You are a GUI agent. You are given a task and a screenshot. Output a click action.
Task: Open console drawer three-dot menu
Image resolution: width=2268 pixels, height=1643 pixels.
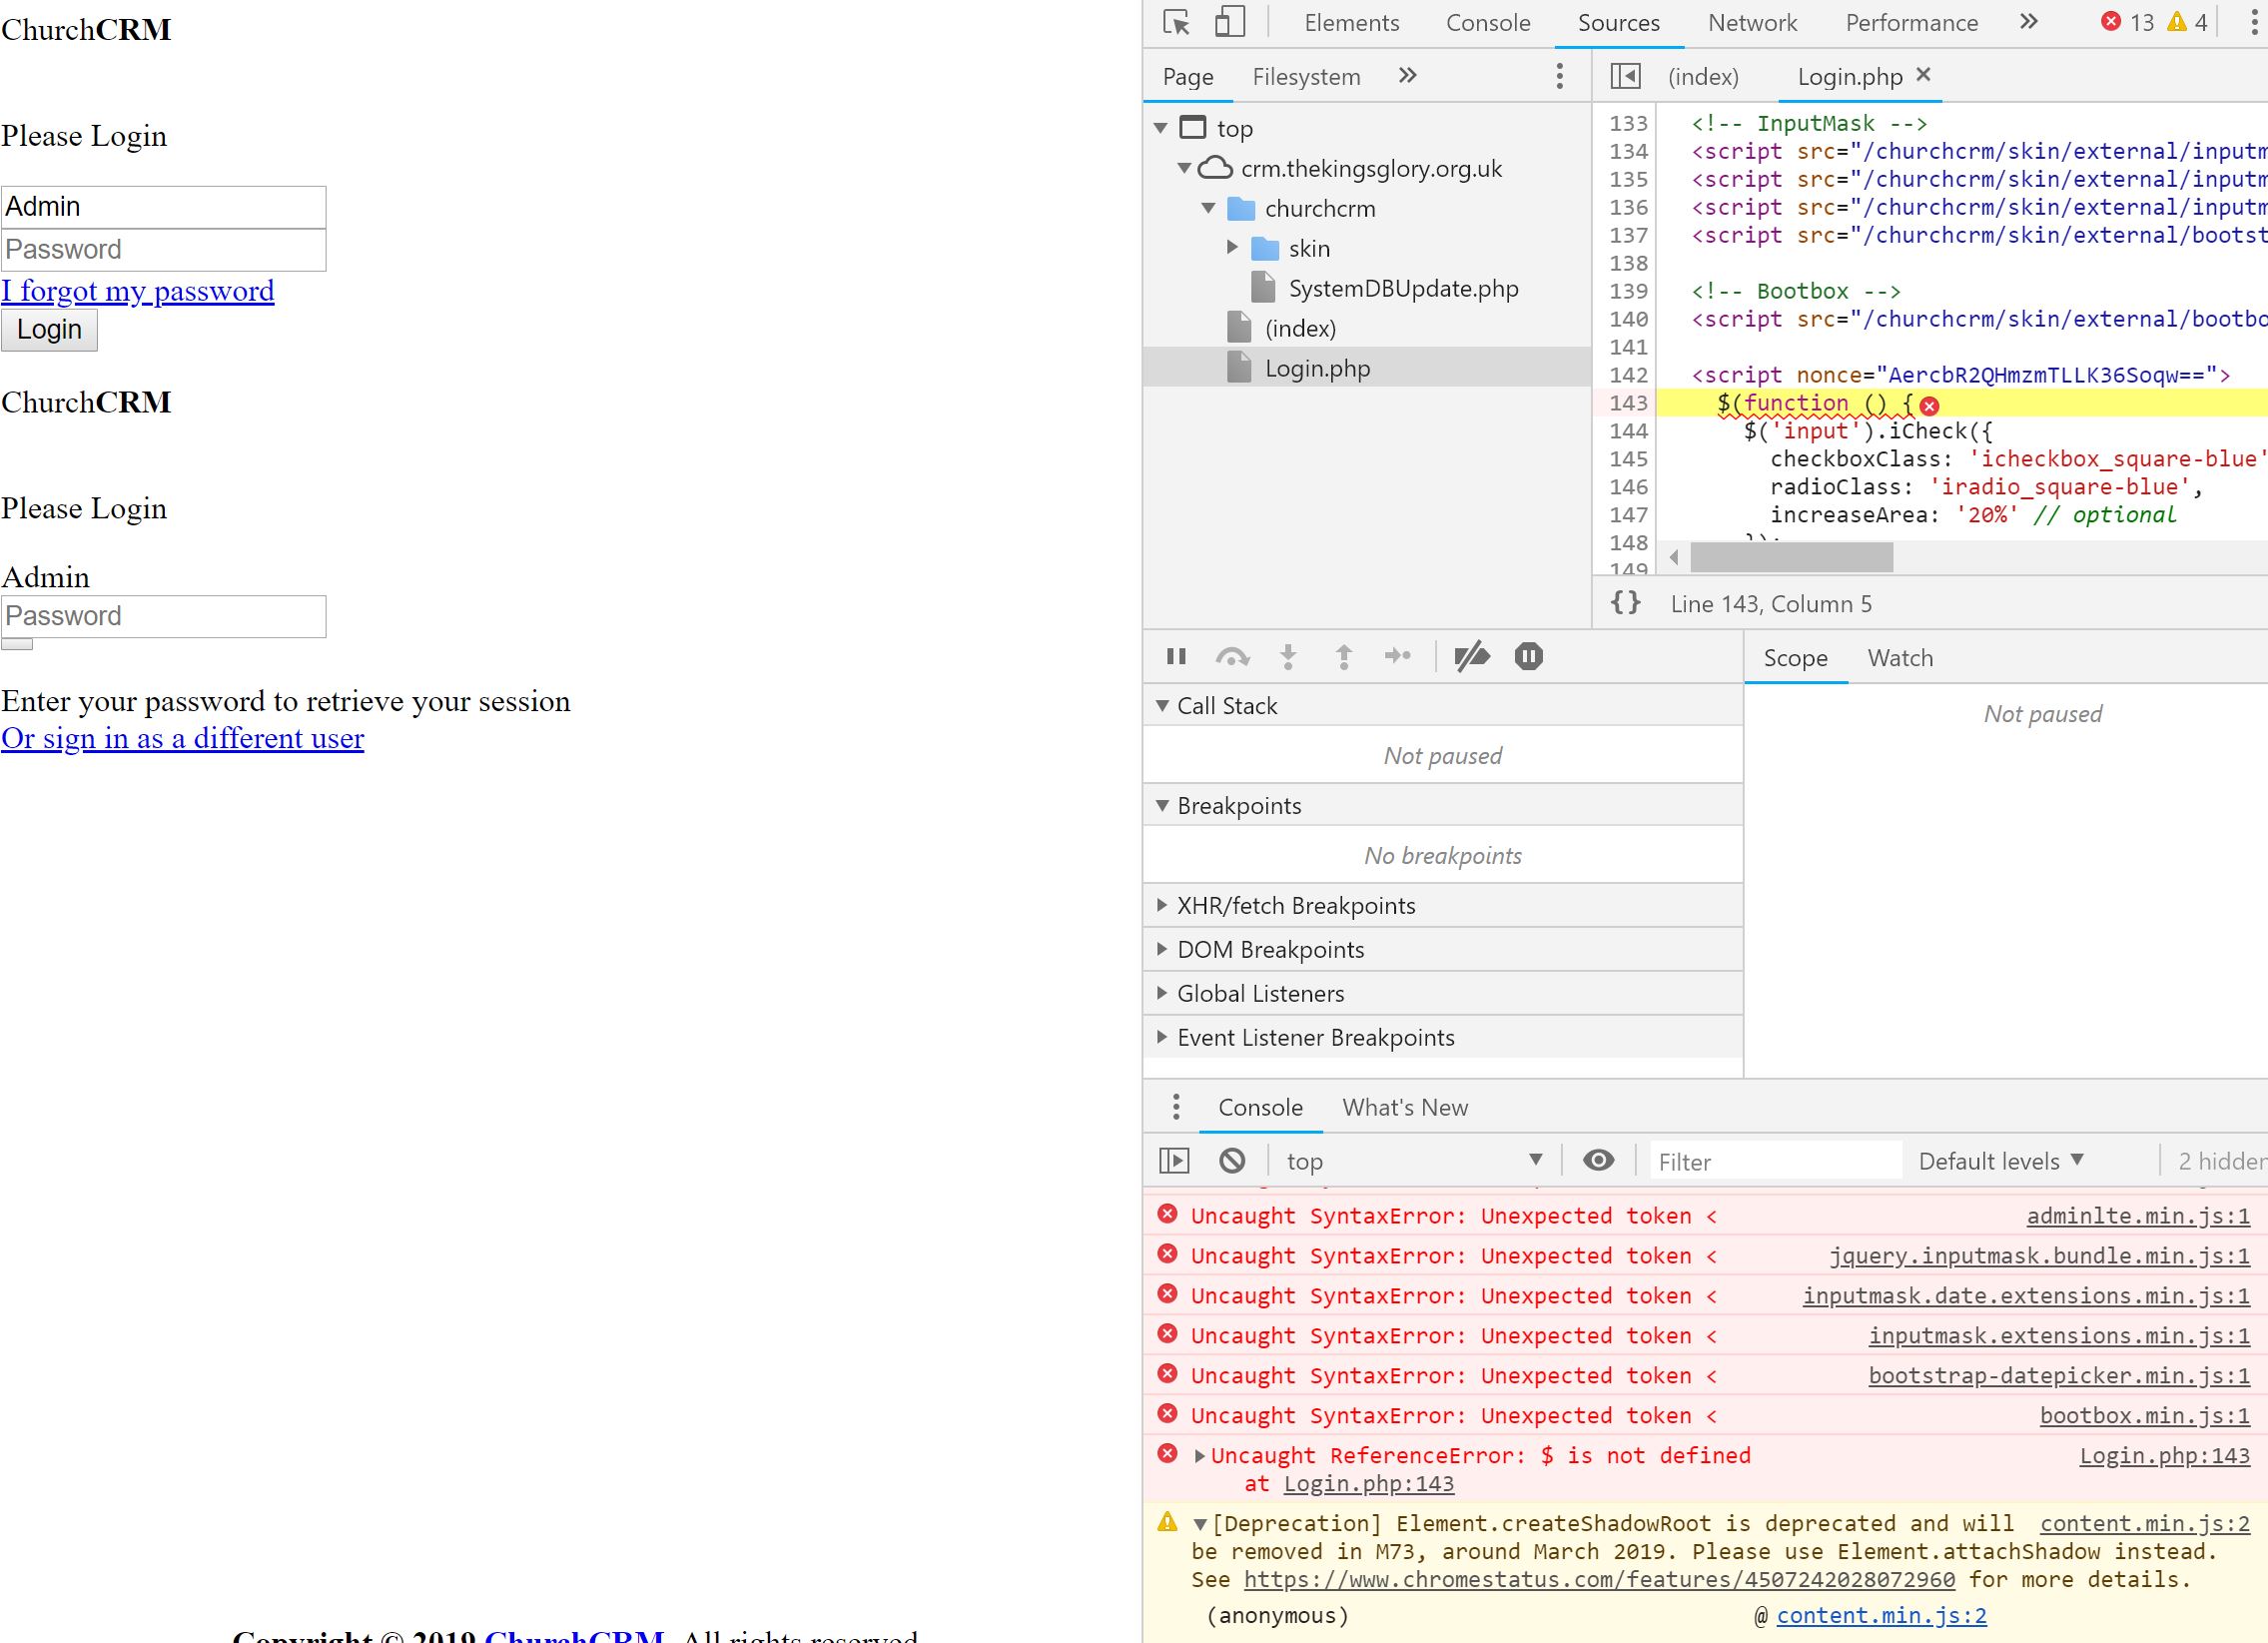pos(1176,1107)
